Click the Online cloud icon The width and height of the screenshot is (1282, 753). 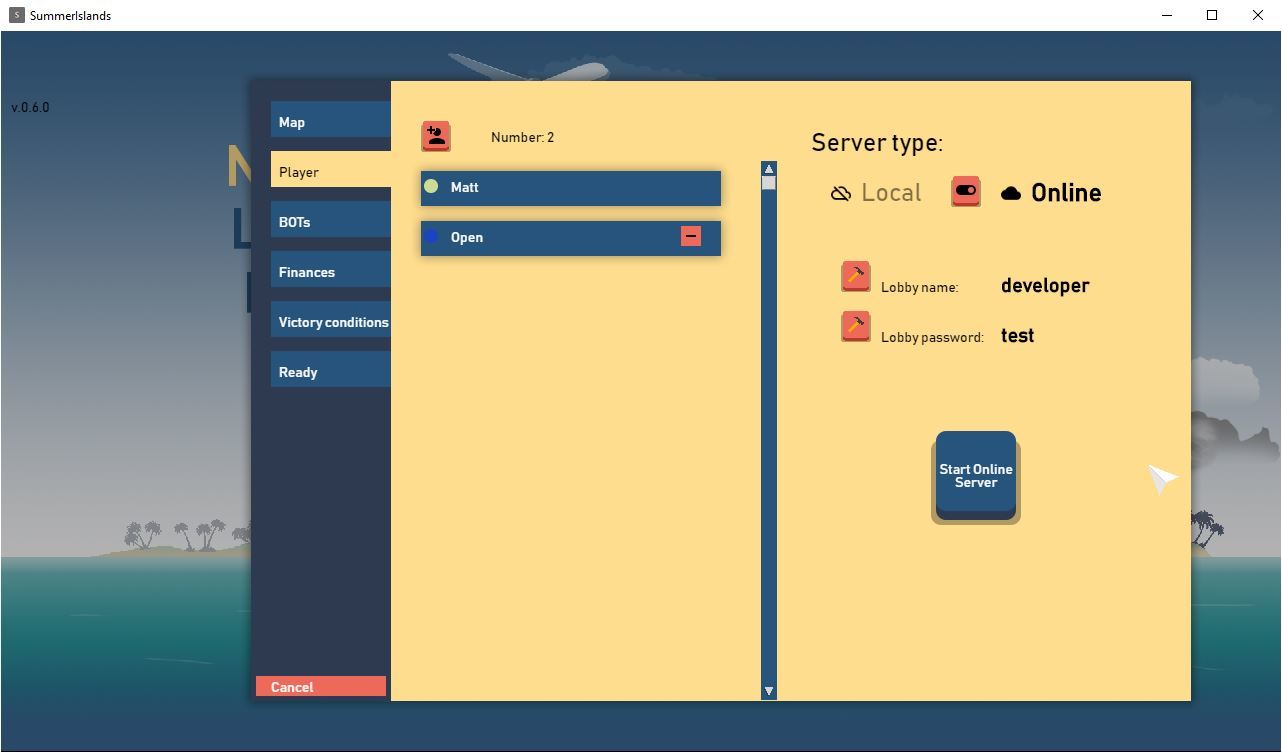1011,193
